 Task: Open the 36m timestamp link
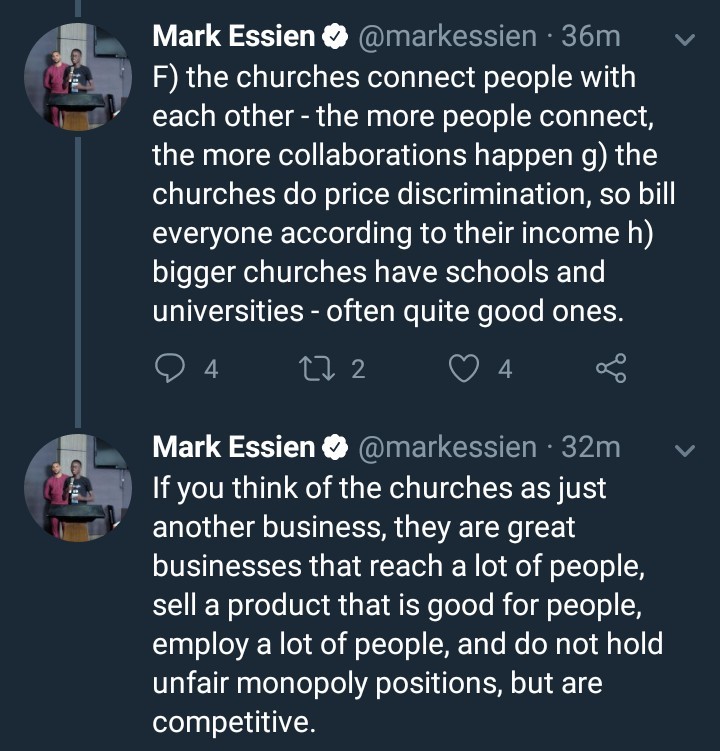coord(591,37)
